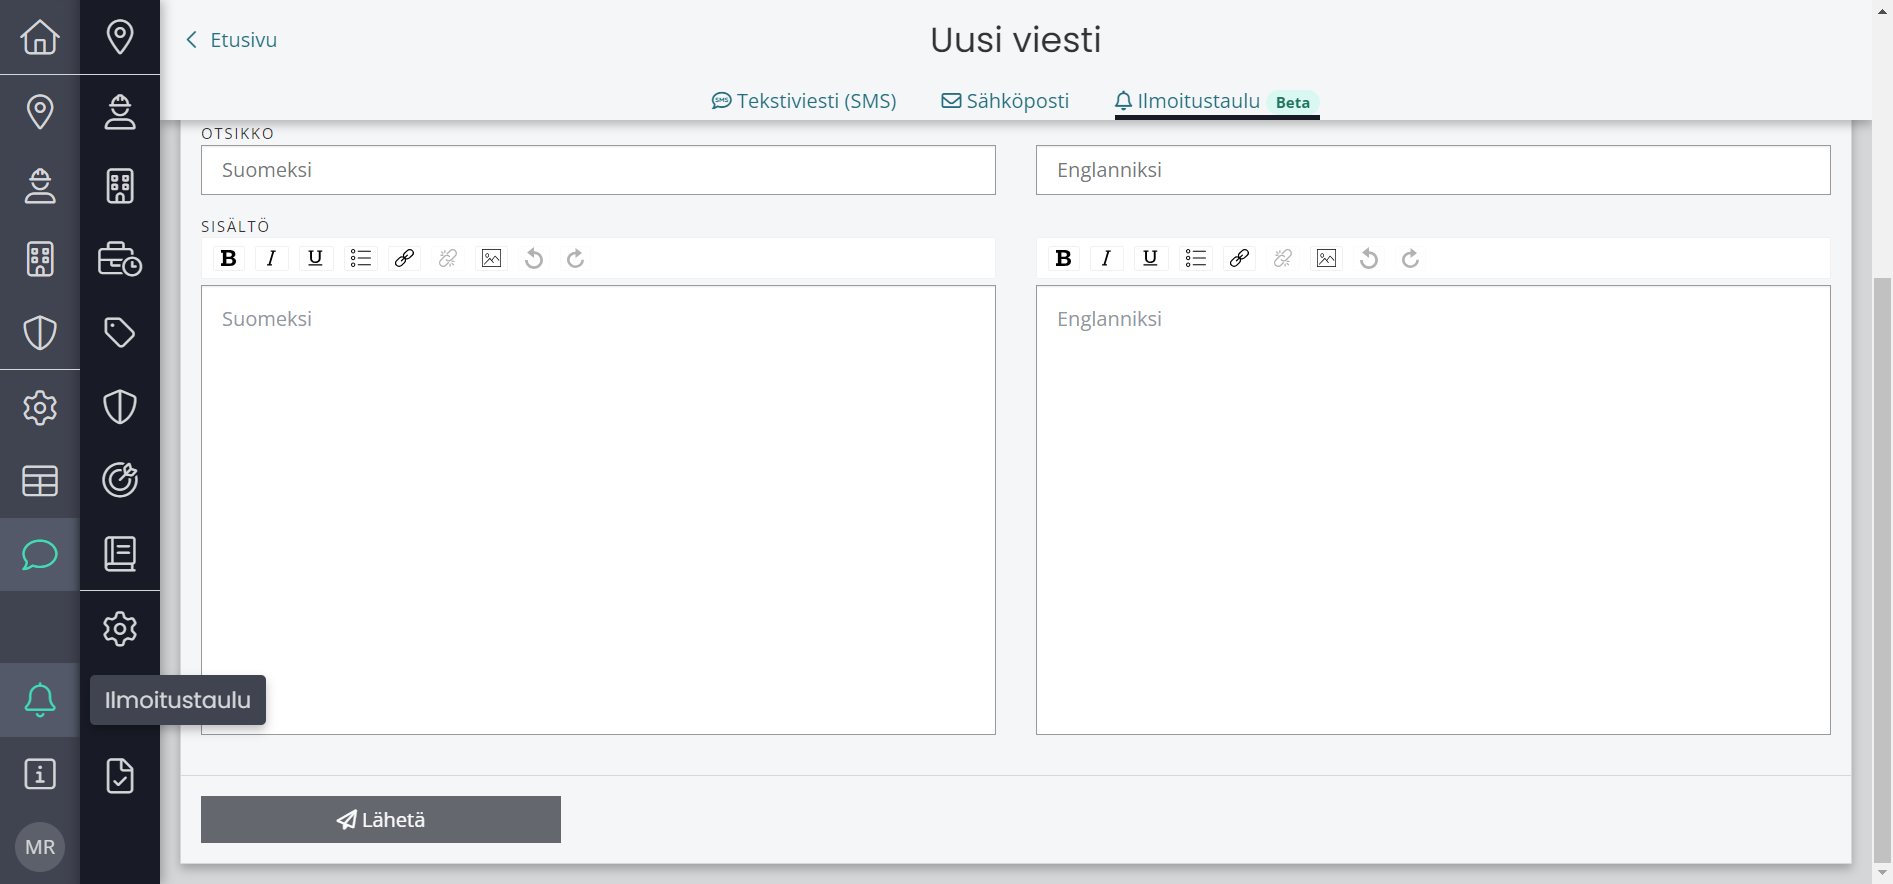Redo change in the English content editor

tap(1411, 259)
